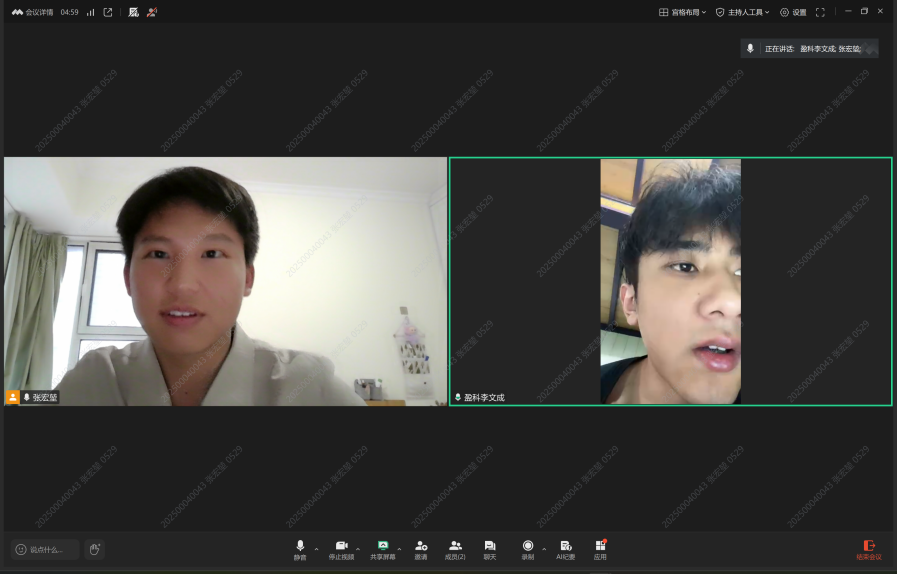Check the network signal strength icon

(x=91, y=12)
